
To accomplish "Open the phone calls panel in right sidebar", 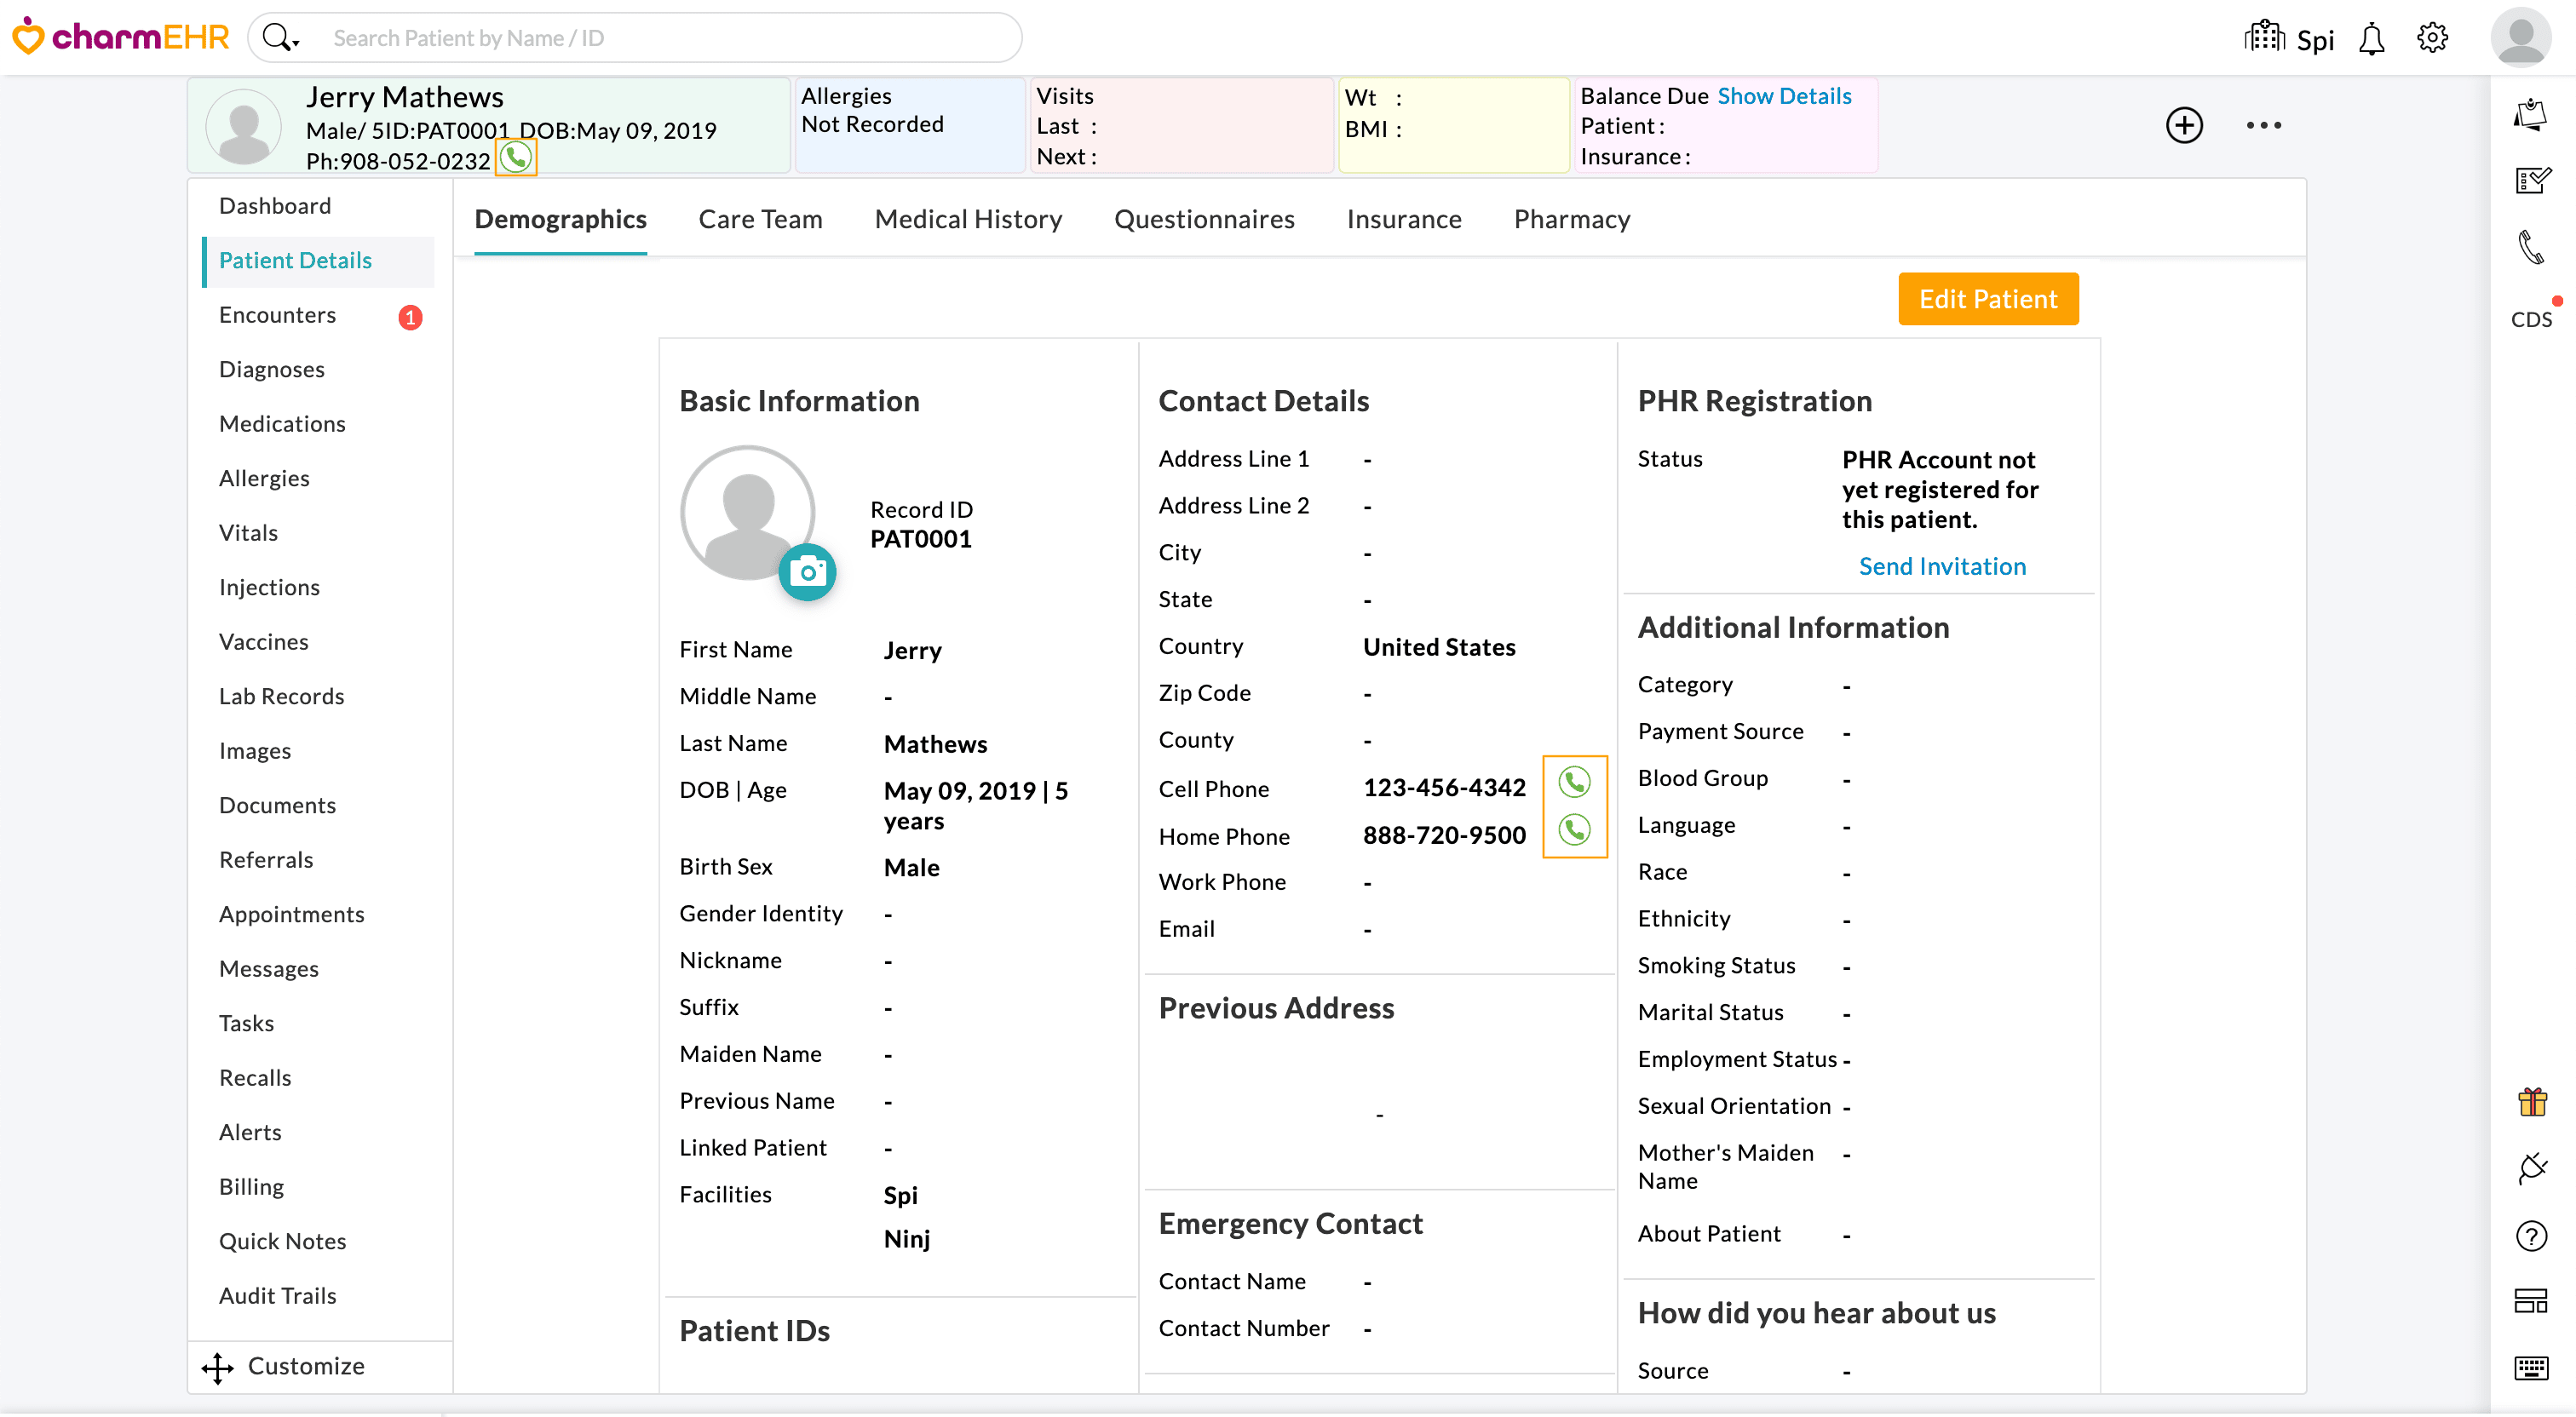I will [x=2533, y=247].
